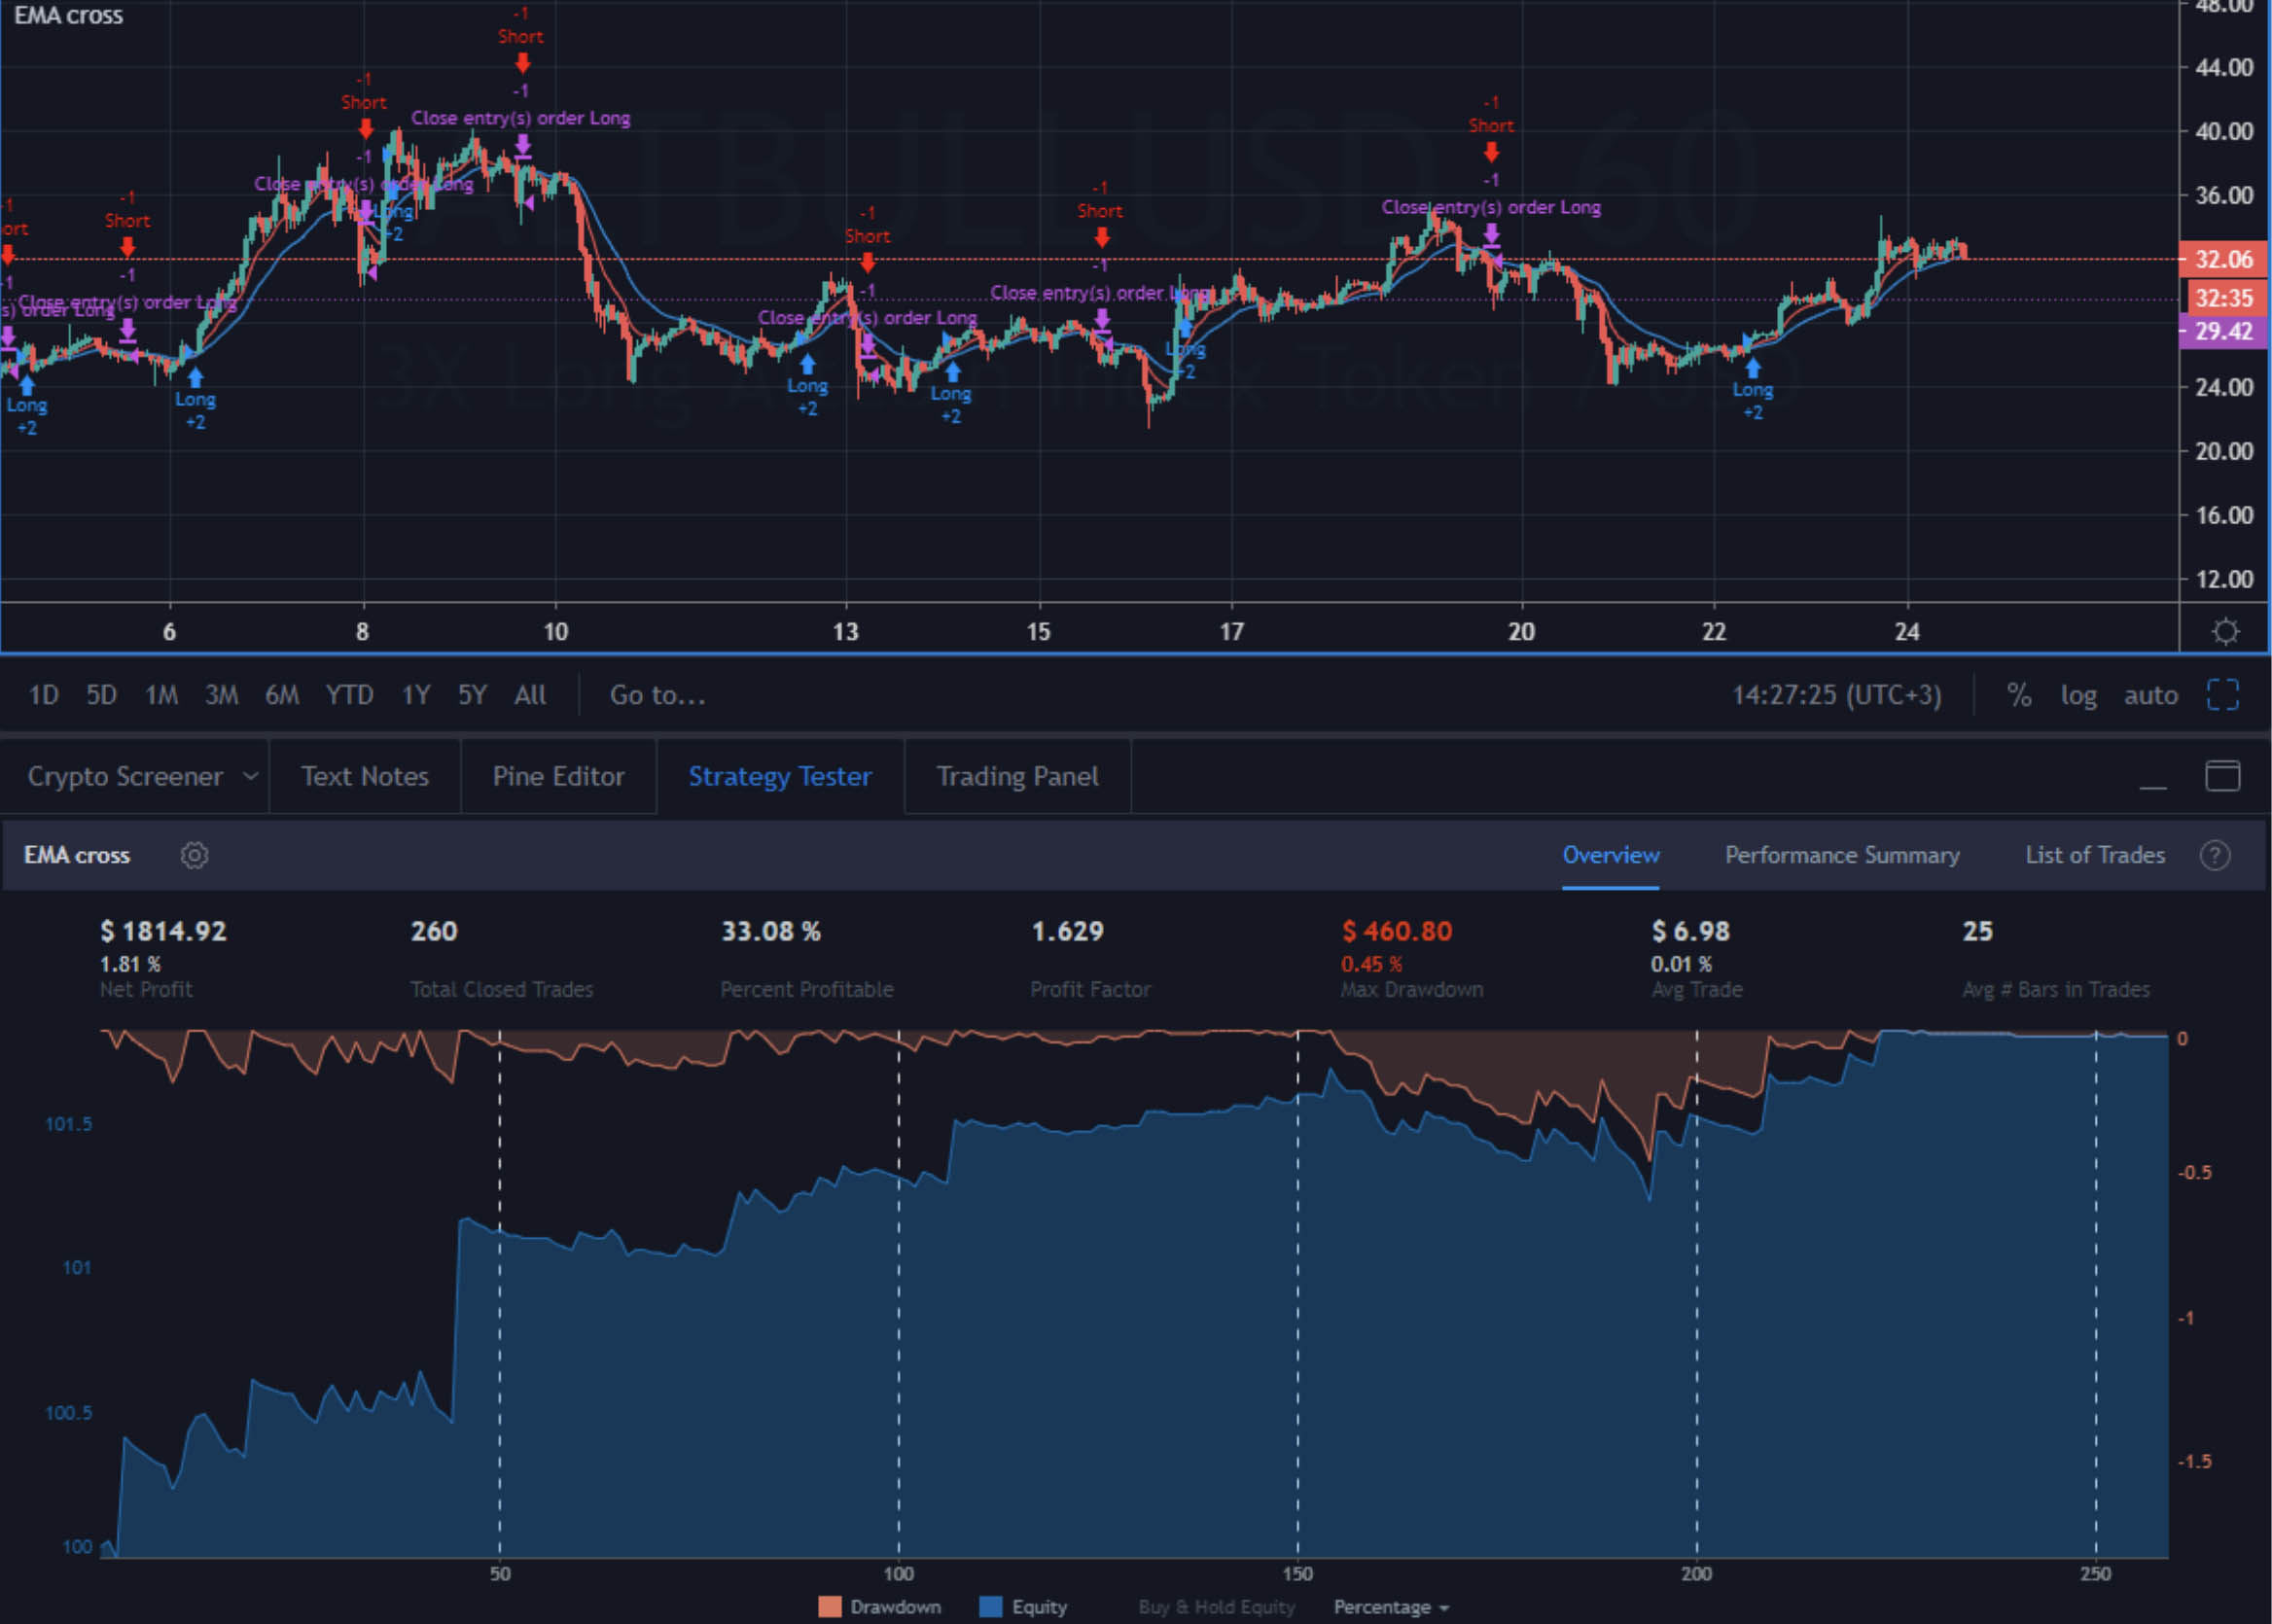The width and height of the screenshot is (2272, 1624).
Task: Toggle percent scale mode
Action: [x=2019, y=695]
